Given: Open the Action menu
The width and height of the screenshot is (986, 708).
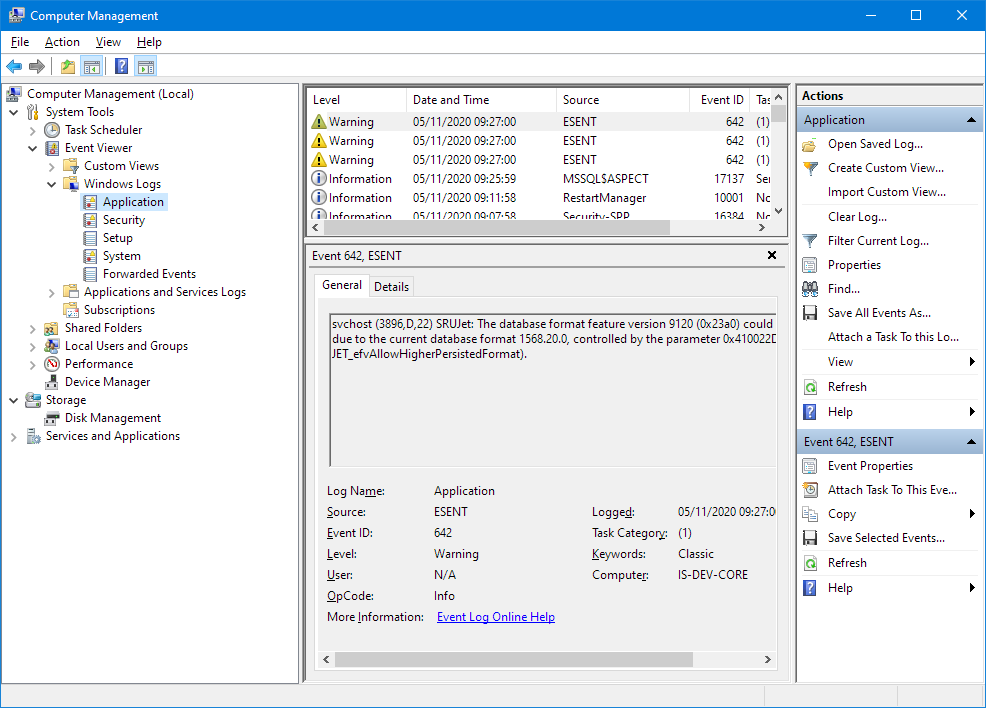Looking at the screenshot, I should tap(62, 42).
